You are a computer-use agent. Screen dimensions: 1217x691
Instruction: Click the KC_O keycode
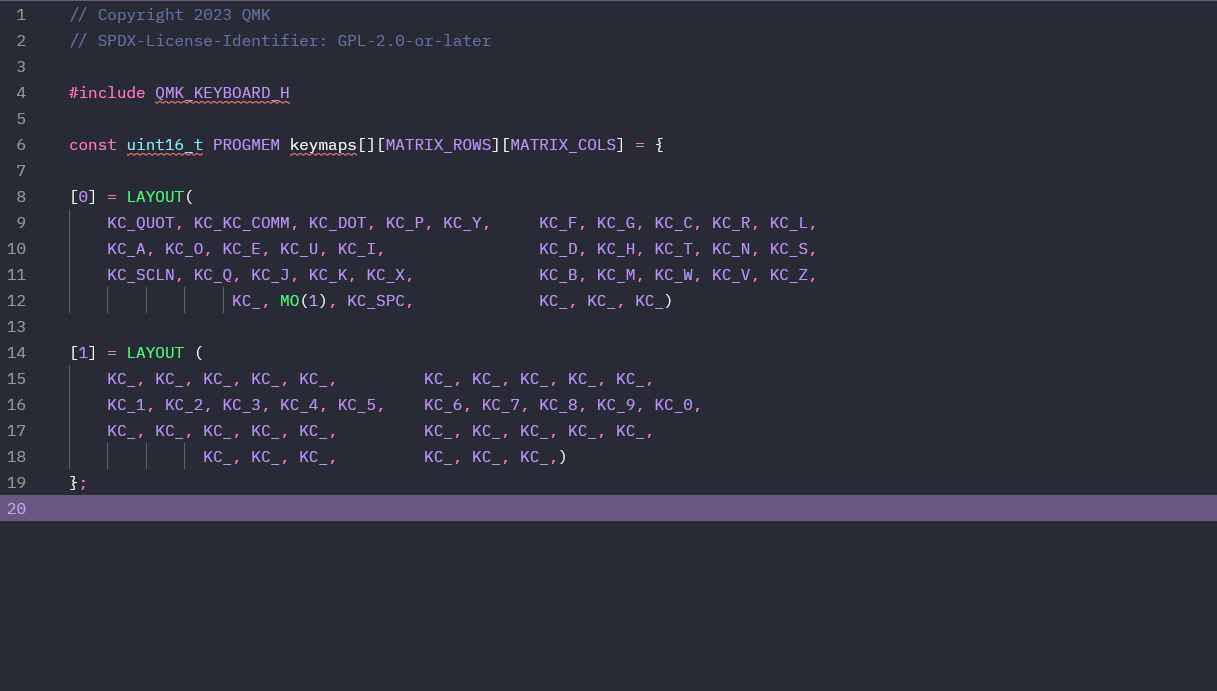click(x=184, y=249)
